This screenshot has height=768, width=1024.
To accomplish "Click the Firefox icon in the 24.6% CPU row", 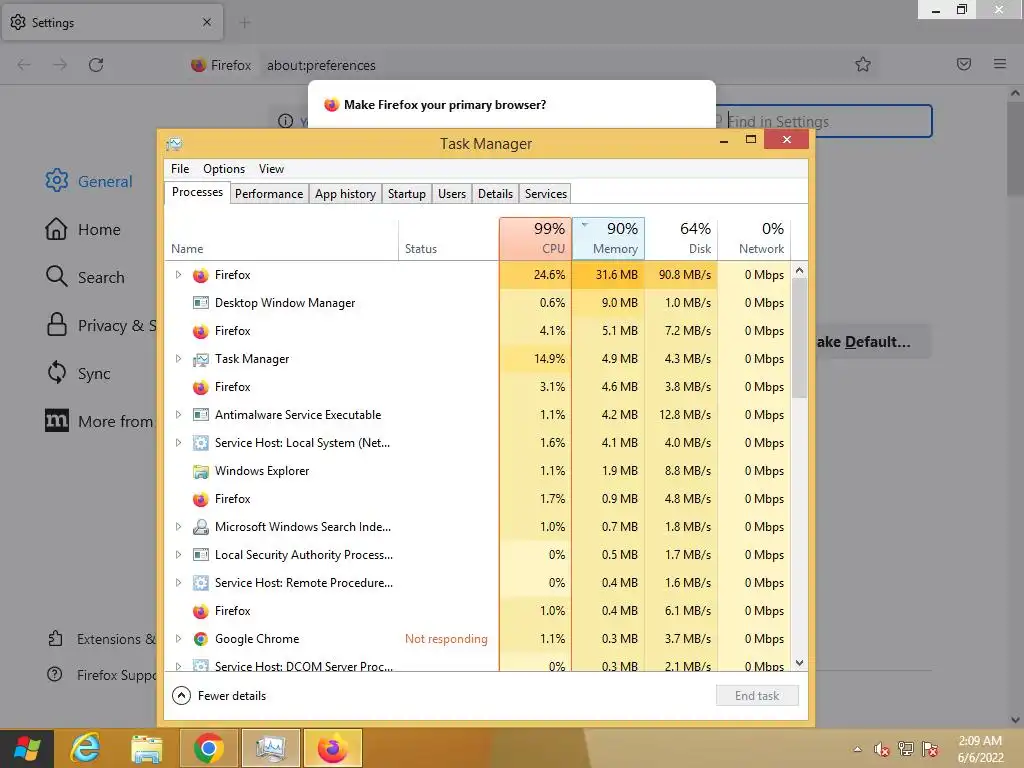I will pyautogui.click(x=200, y=275).
